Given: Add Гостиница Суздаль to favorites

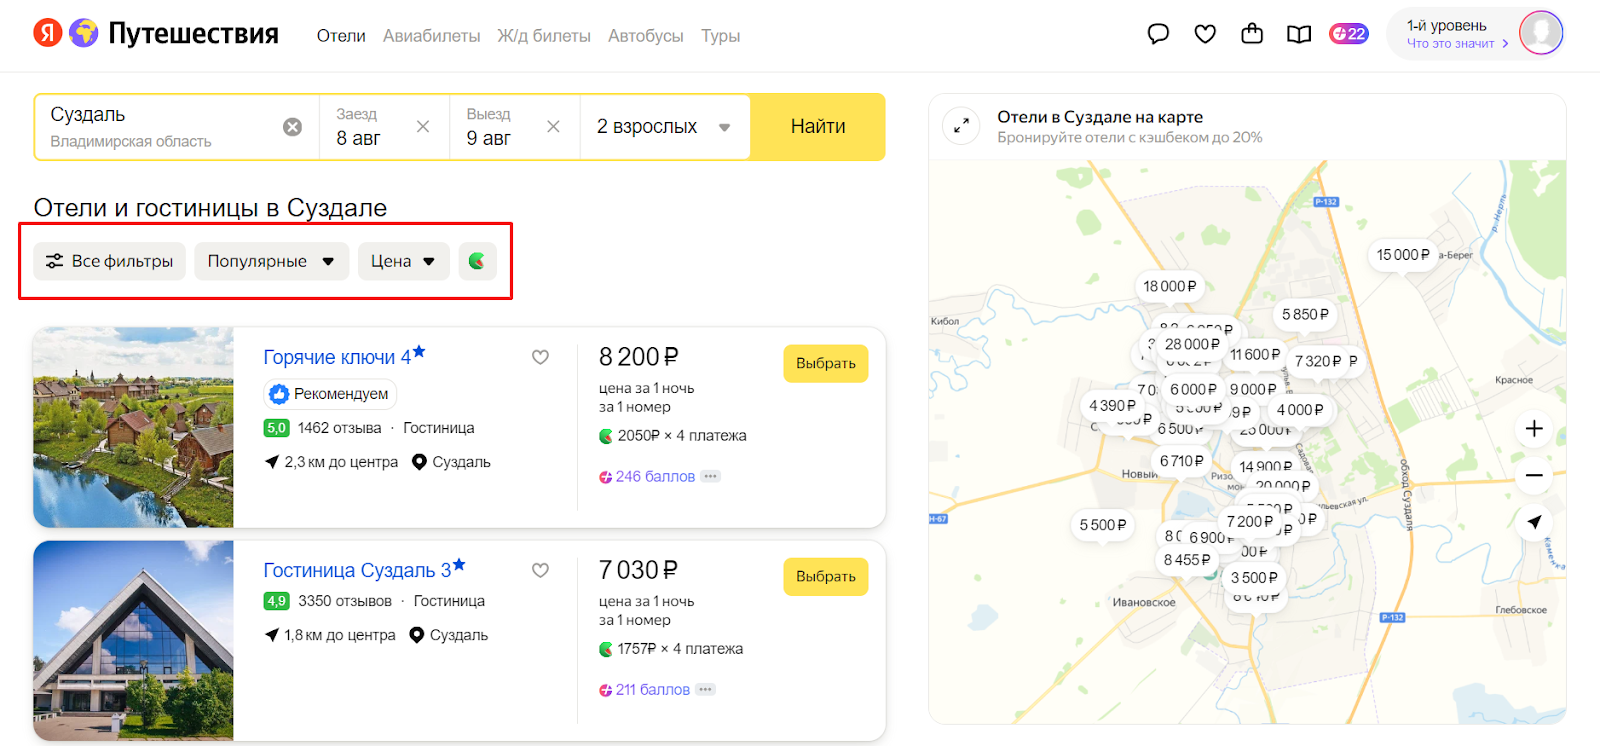Looking at the screenshot, I should (540, 570).
